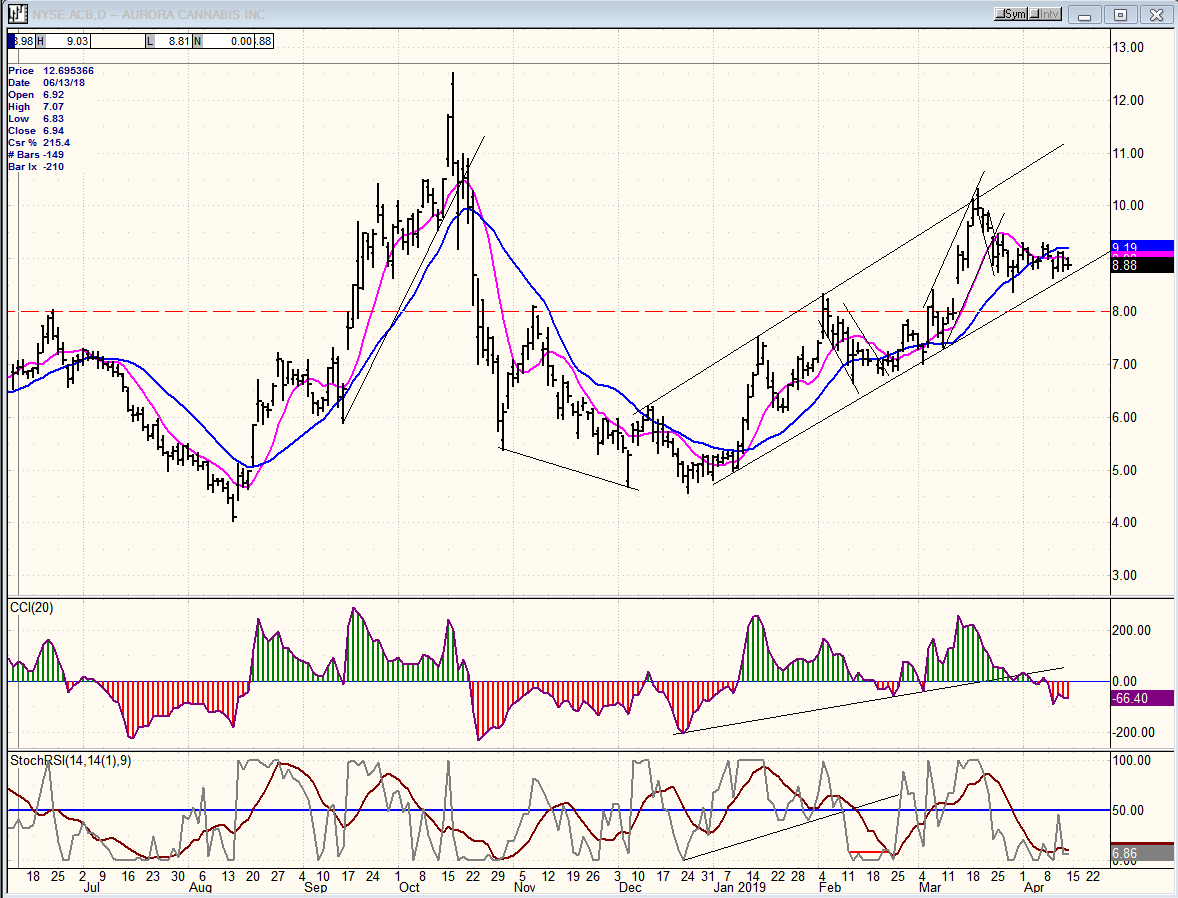Image resolution: width=1178 pixels, height=898 pixels.
Task: Toggle the Intv link checkbox
Action: click(1044, 14)
